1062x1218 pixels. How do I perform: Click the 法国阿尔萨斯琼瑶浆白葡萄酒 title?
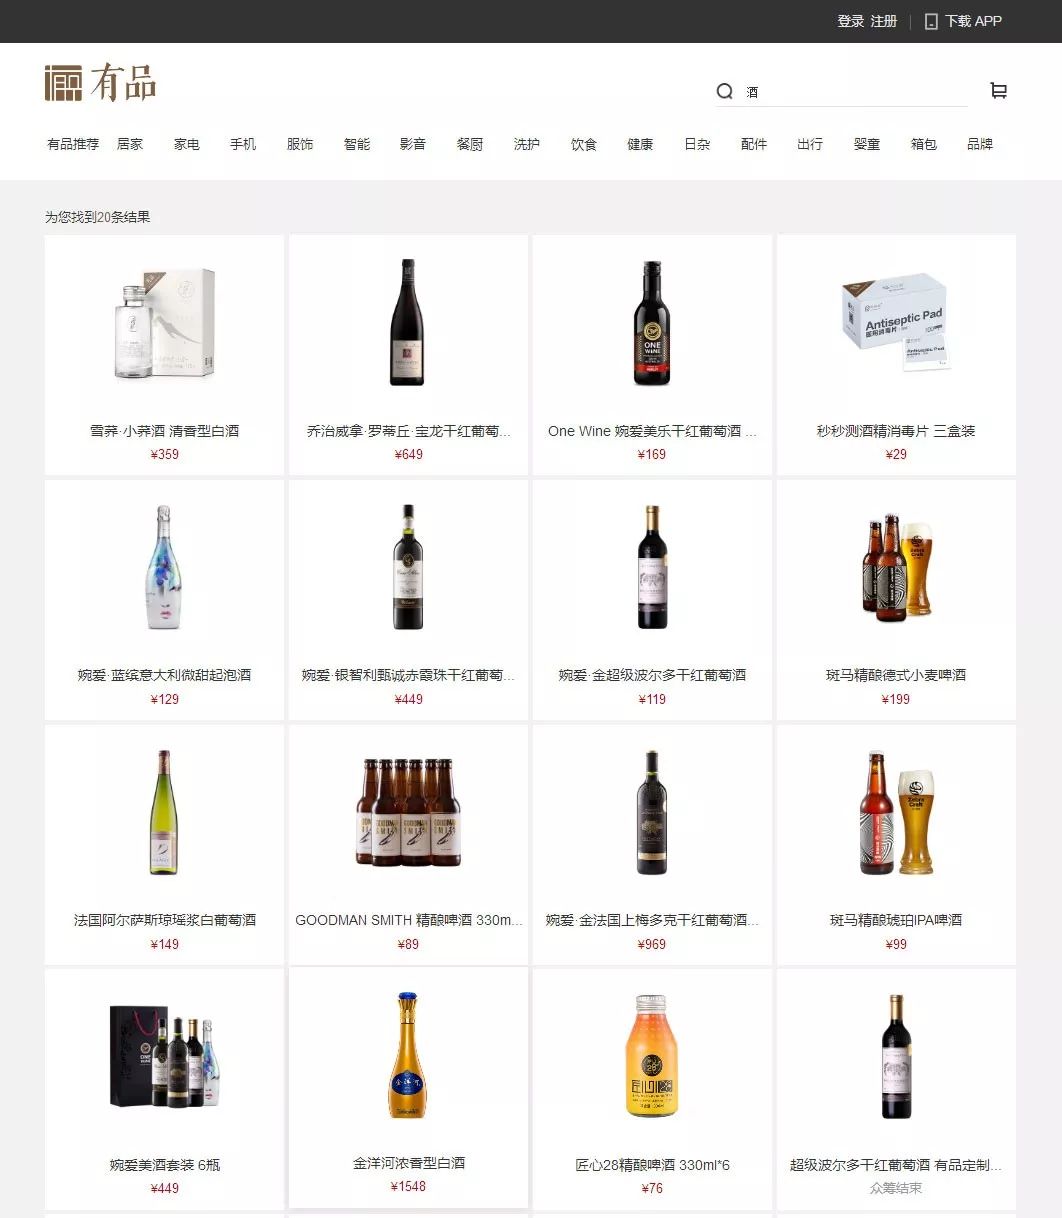(164, 920)
